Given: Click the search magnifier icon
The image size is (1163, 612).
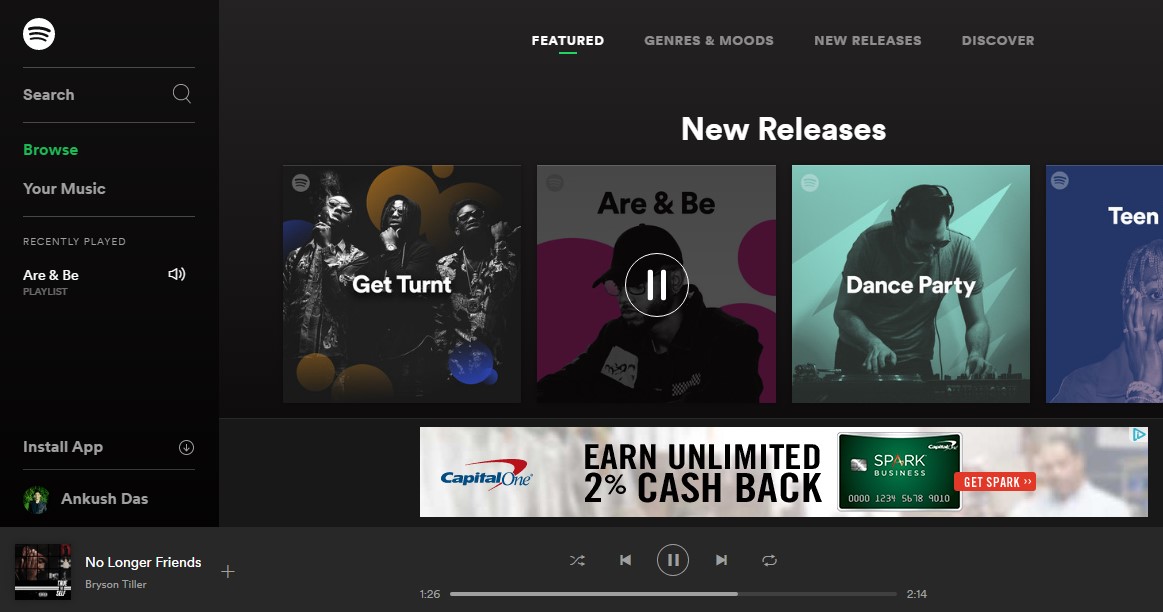Looking at the screenshot, I should click(x=182, y=93).
